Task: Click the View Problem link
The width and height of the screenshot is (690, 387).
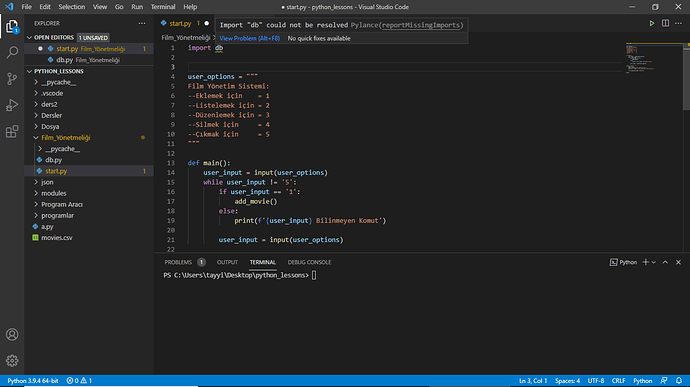Action: [x=250, y=38]
